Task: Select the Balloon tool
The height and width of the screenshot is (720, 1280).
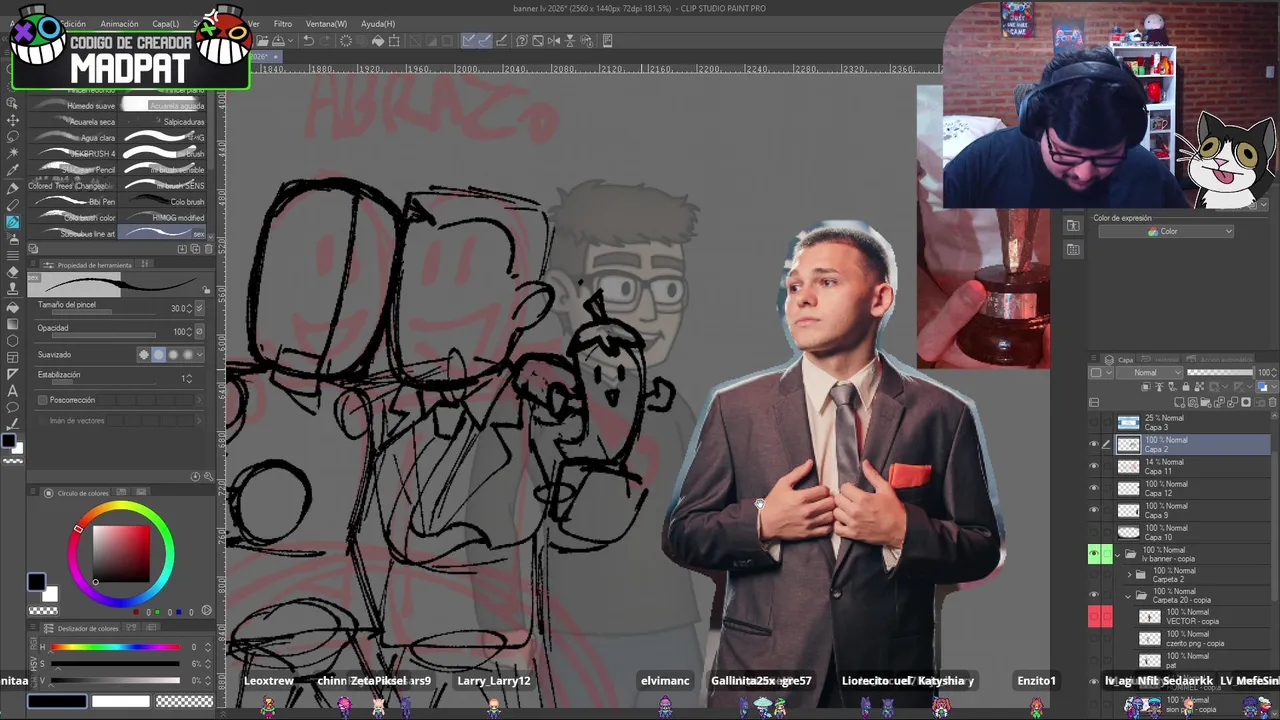Action: (x=13, y=408)
